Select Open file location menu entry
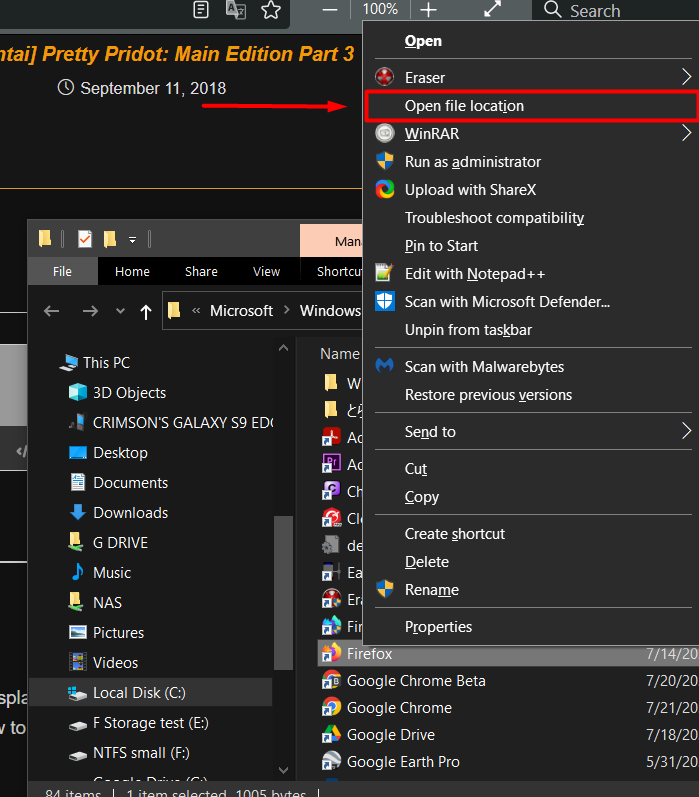 tap(464, 106)
